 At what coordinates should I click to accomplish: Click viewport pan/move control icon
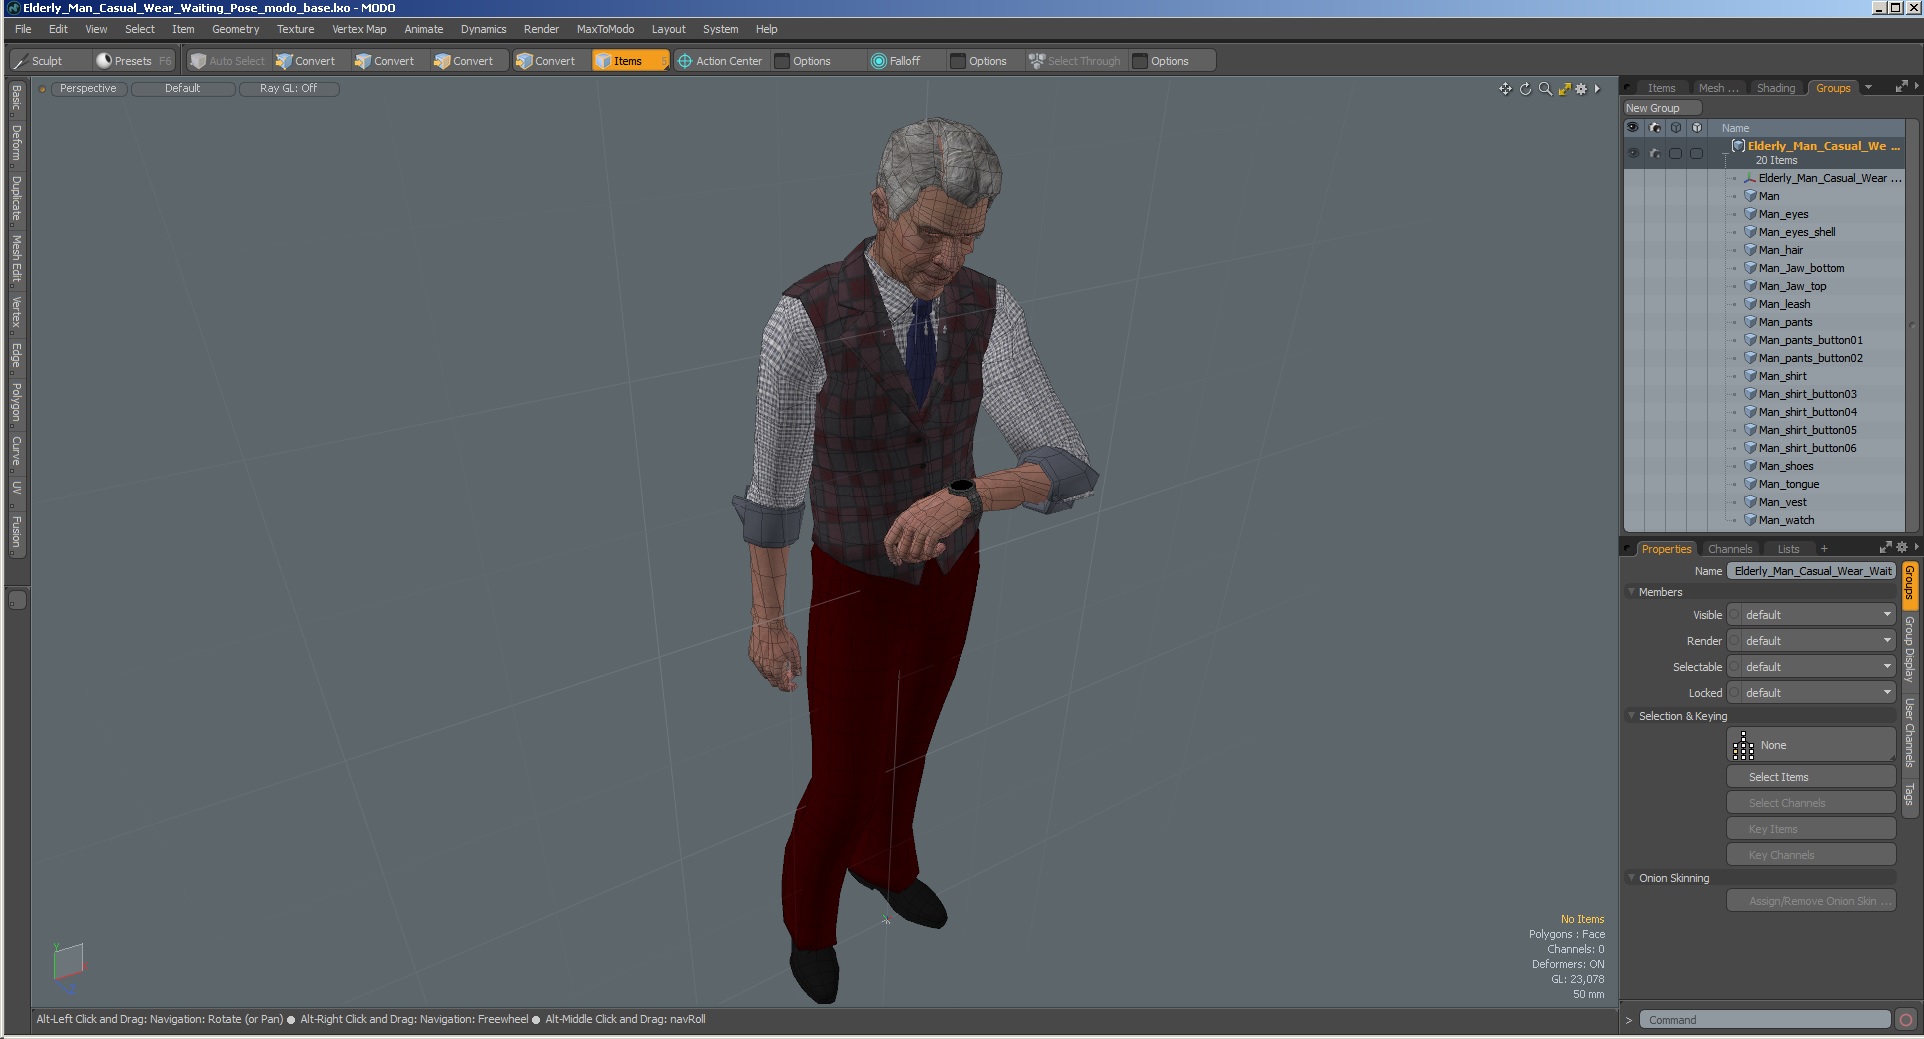1505,89
